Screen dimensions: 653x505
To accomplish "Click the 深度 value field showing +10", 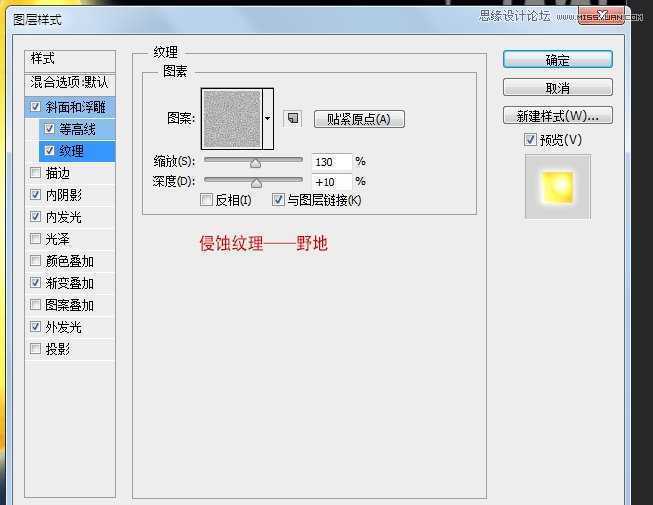I will (331, 182).
